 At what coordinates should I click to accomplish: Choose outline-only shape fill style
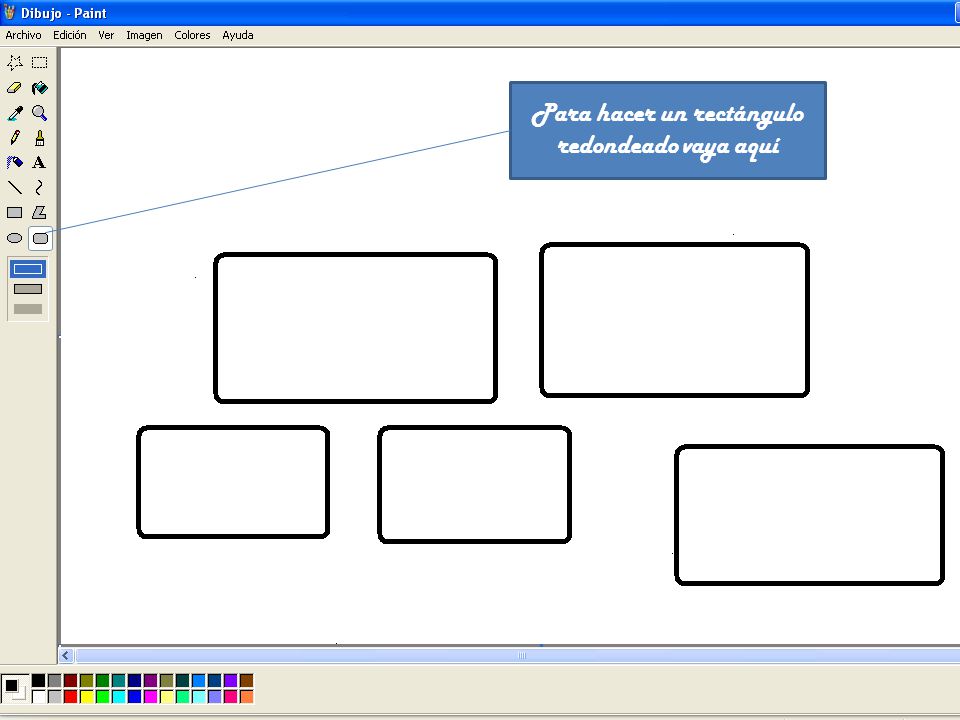pos(28,269)
